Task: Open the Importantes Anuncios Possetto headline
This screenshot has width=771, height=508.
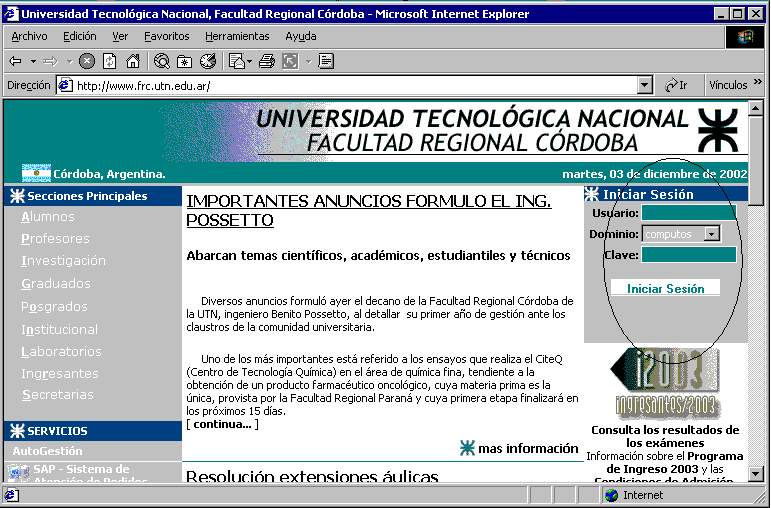Action: point(369,210)
